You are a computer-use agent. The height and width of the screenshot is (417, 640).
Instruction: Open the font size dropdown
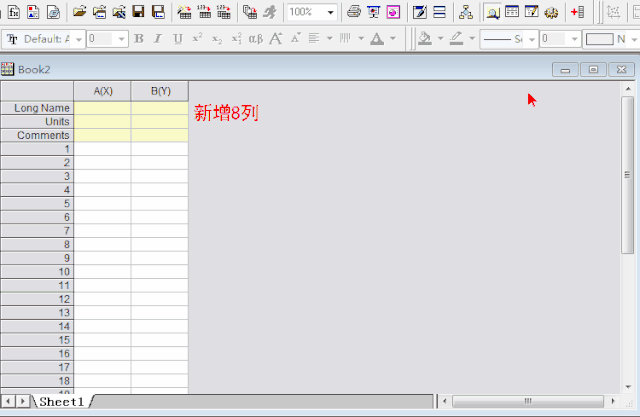point(122,39)
